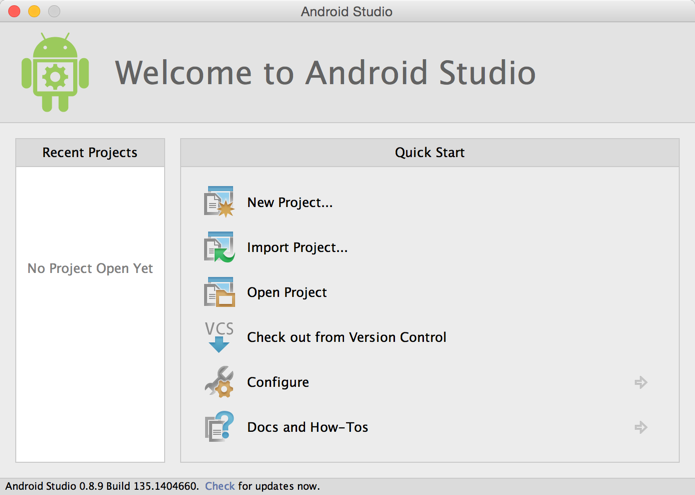Minimize the window with yellow button
The height and width of the screenshot is (495, 695).
[34, 11]
